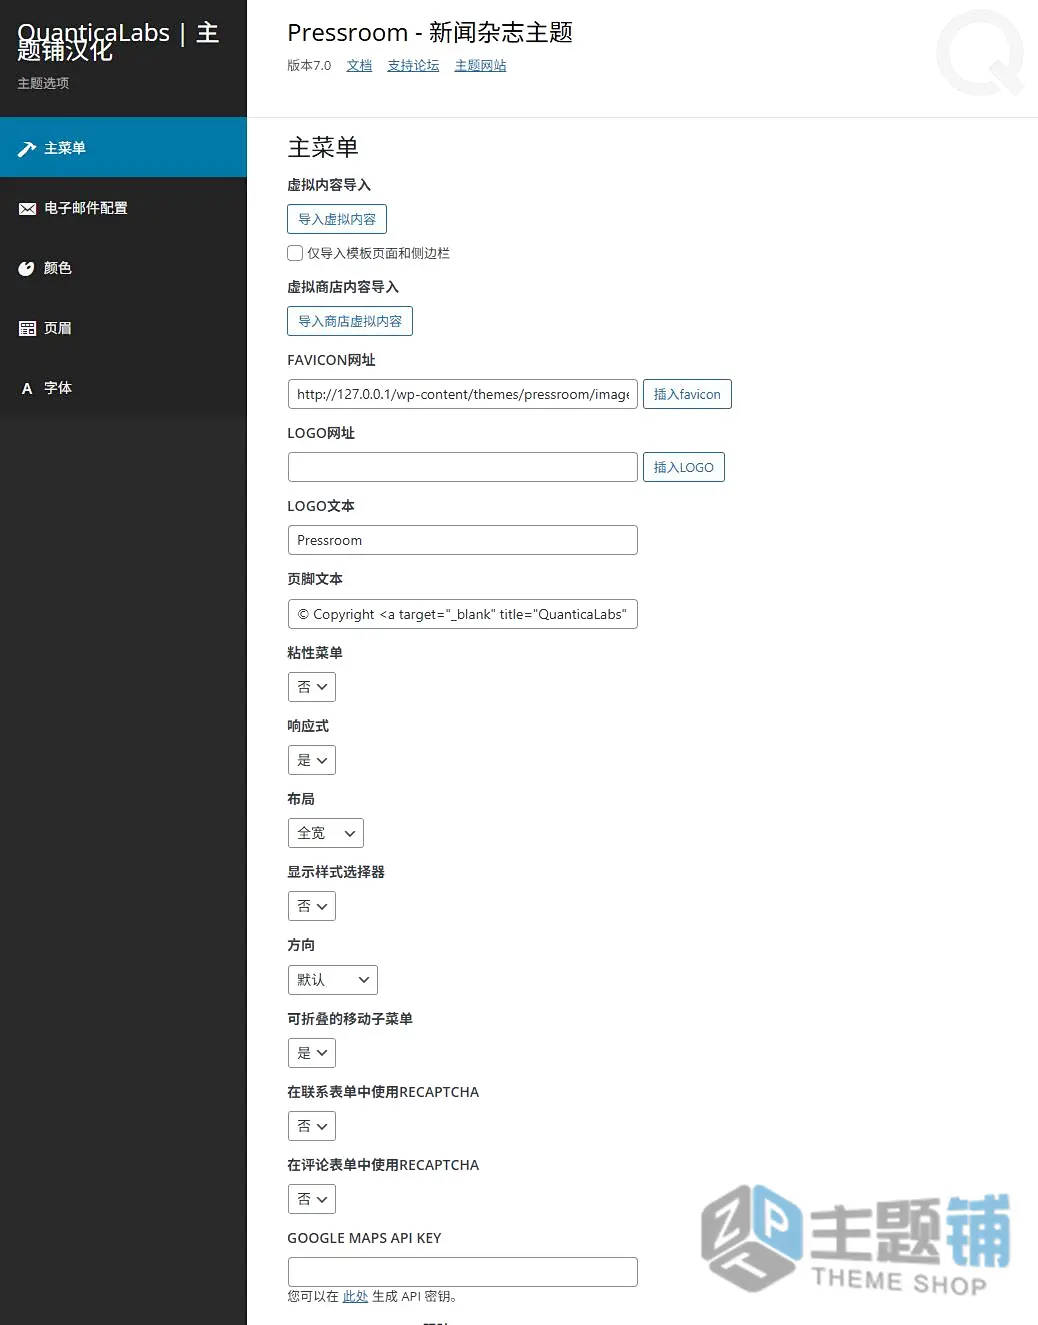Click the 插入LOGO button
Image resolution: width=1038 pixels, height=1325 pixels.
tap(684, 467)
